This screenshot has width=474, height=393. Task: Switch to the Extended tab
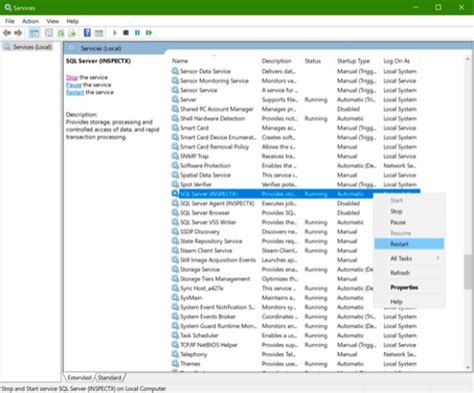click(79, 378)
